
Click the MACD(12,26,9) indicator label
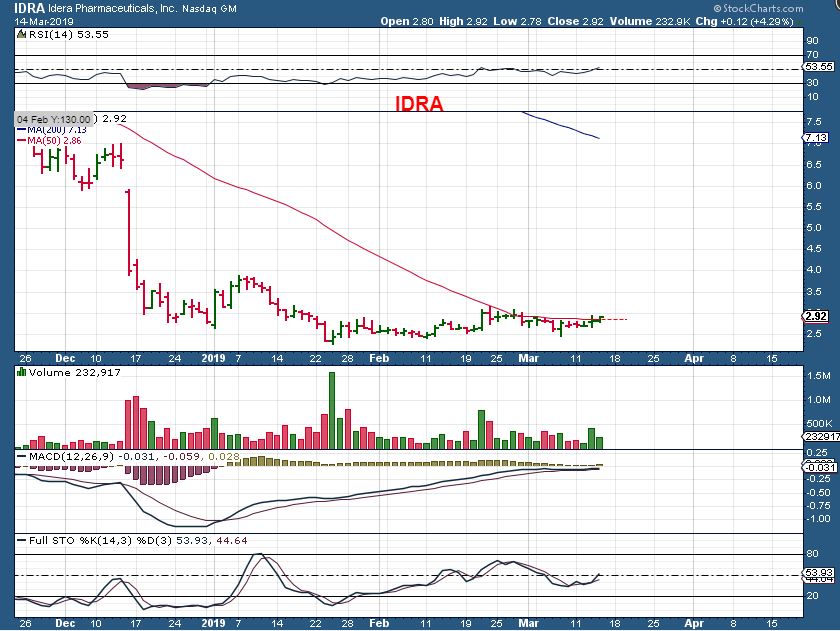70,457
